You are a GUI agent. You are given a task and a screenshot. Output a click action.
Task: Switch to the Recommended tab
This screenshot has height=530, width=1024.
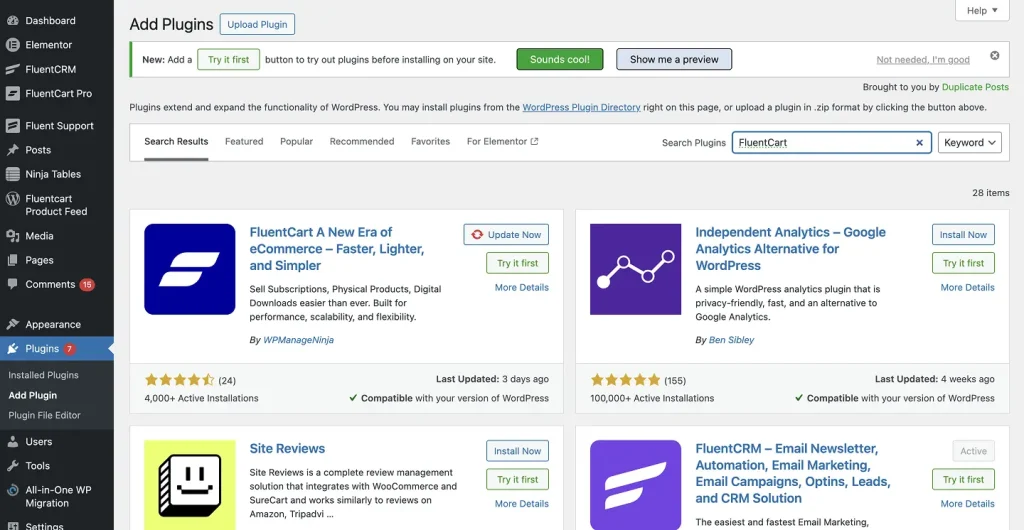[362, 142]
